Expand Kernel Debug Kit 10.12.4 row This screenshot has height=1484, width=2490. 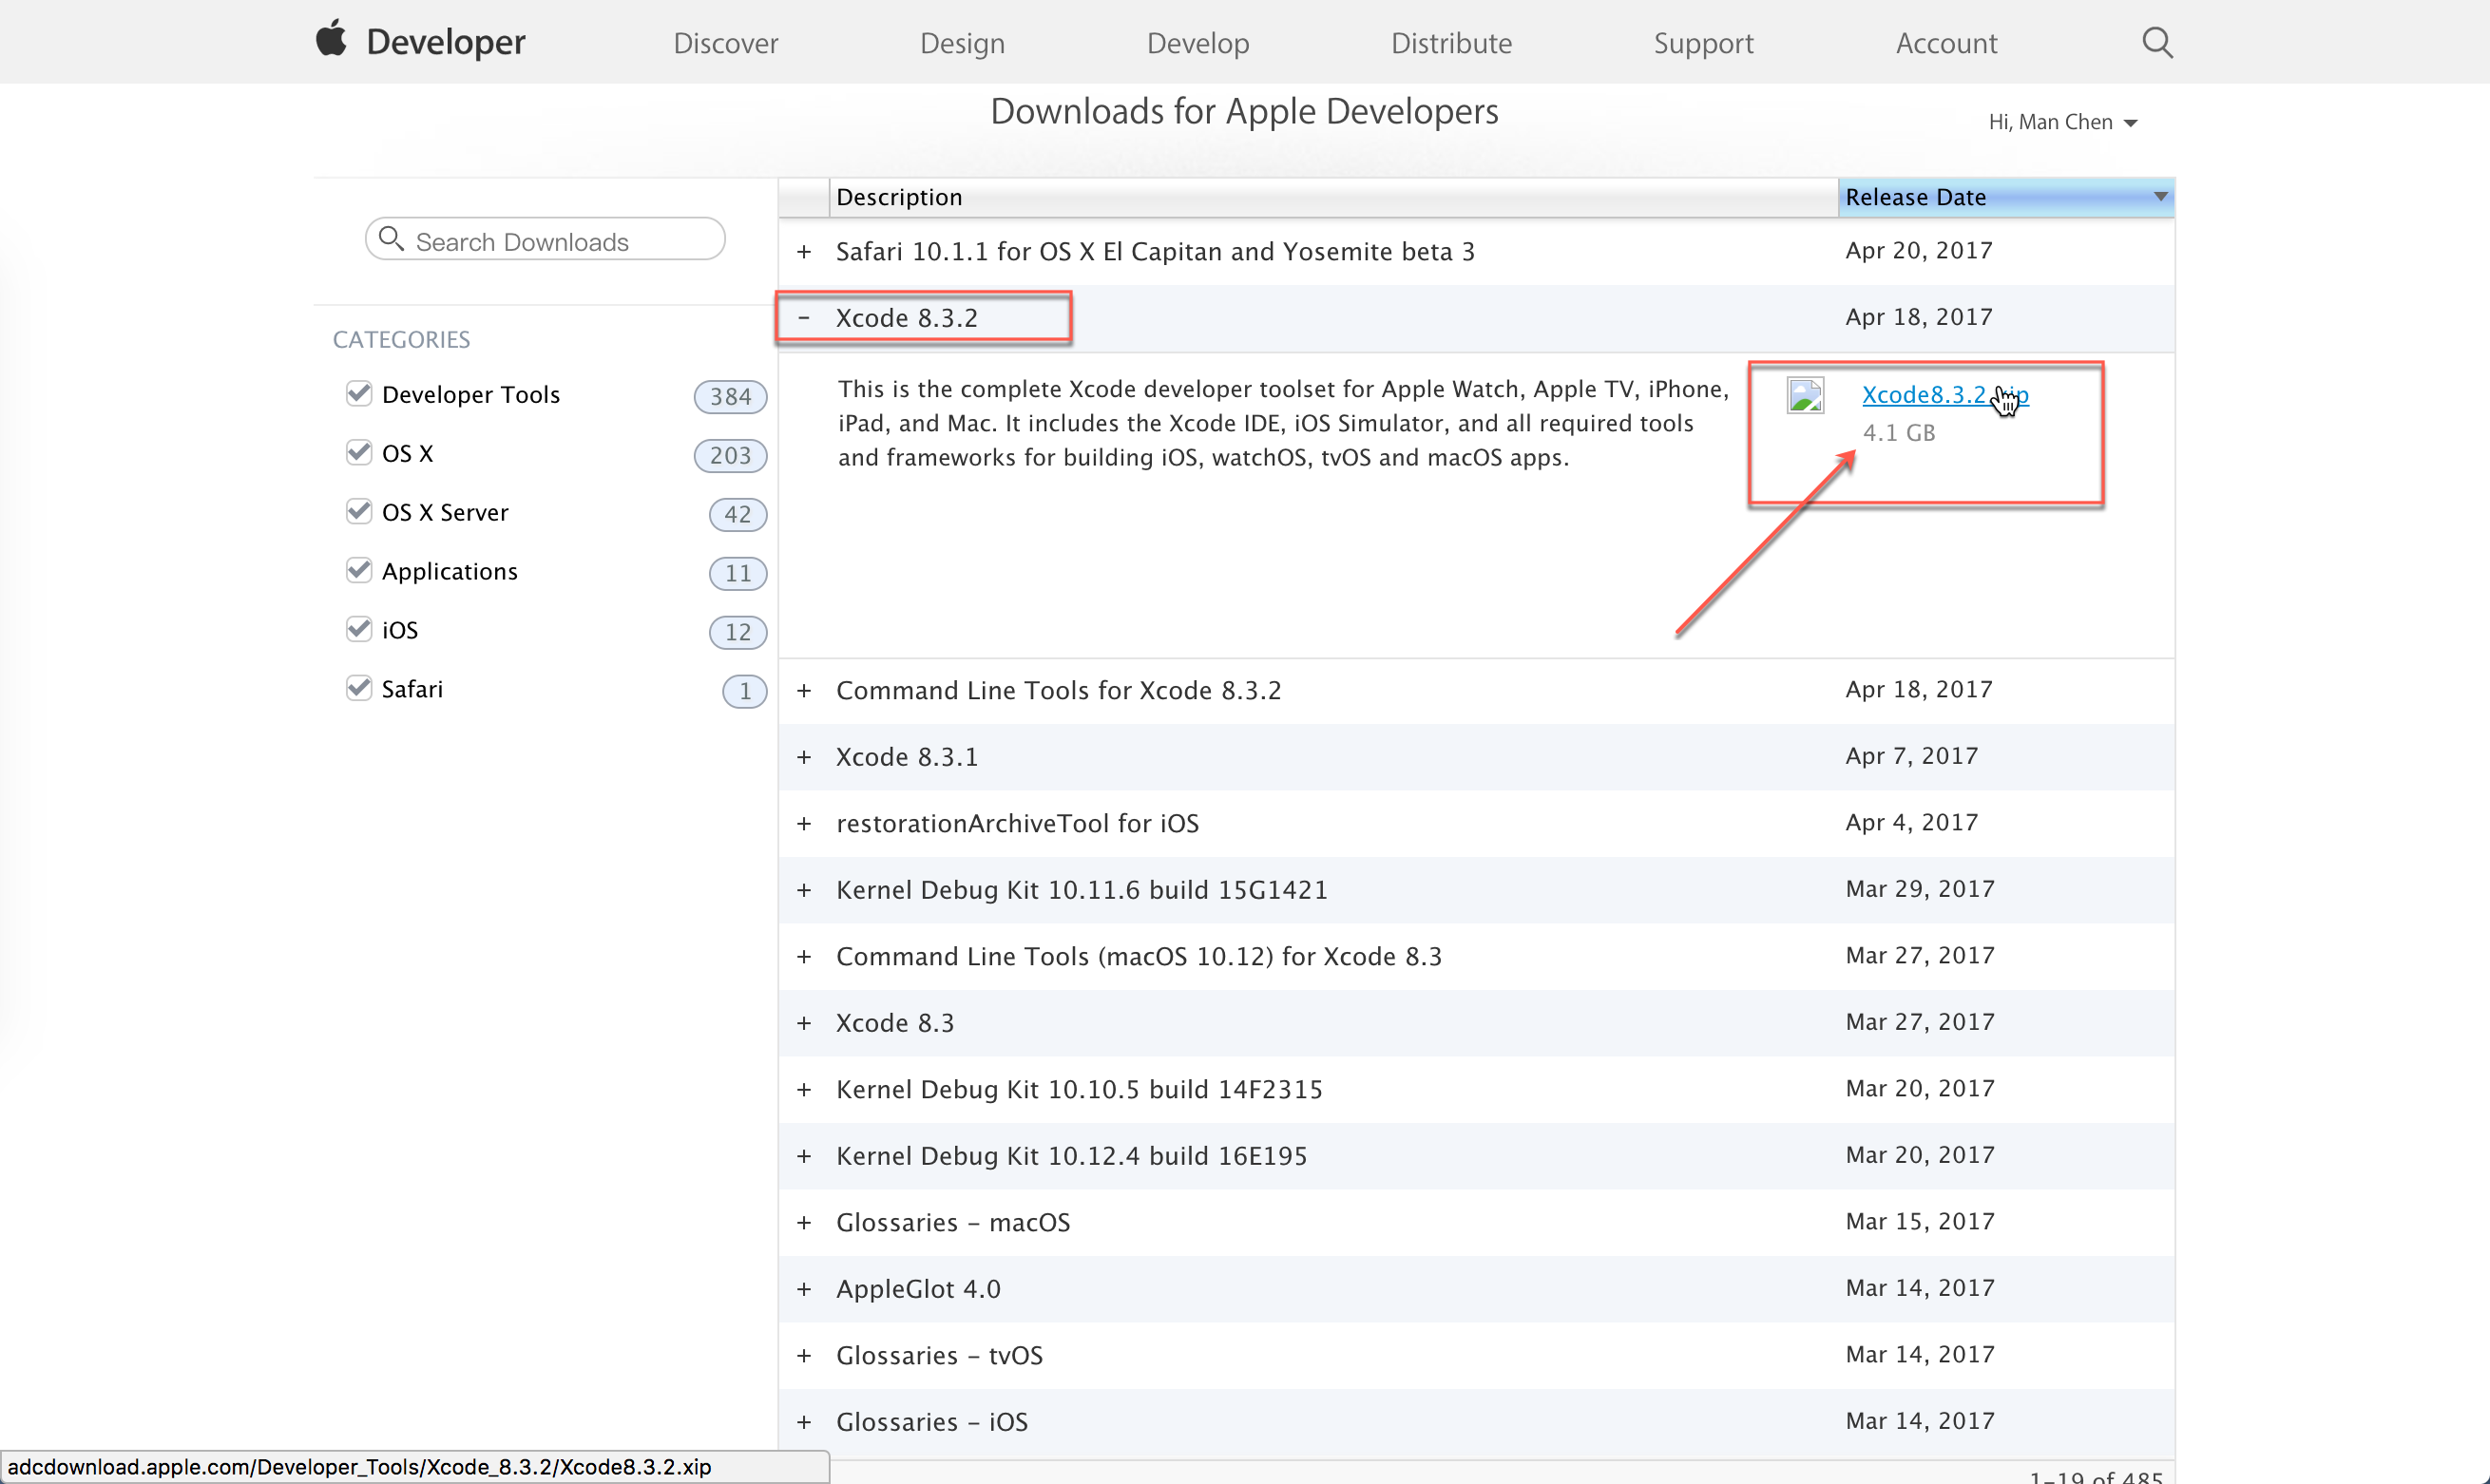[x=804, y=1156]
